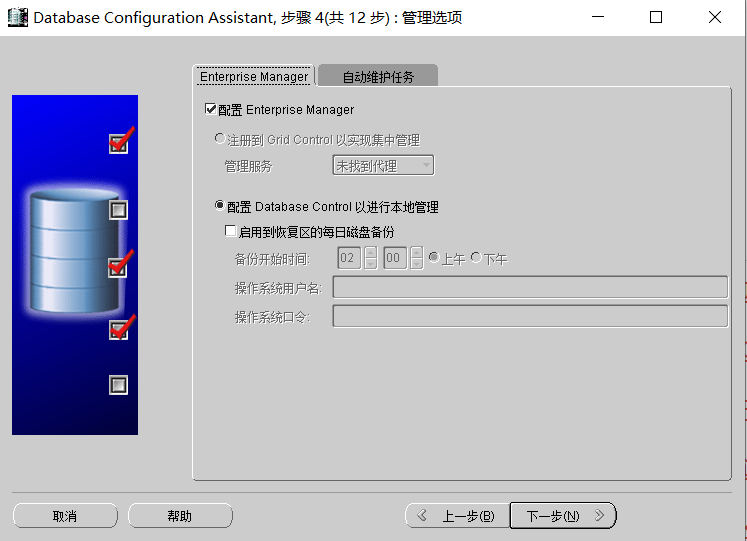Increase the backup minutes with up arrow
The width and height of the screenshot is (747, 541).
point(416,252)
